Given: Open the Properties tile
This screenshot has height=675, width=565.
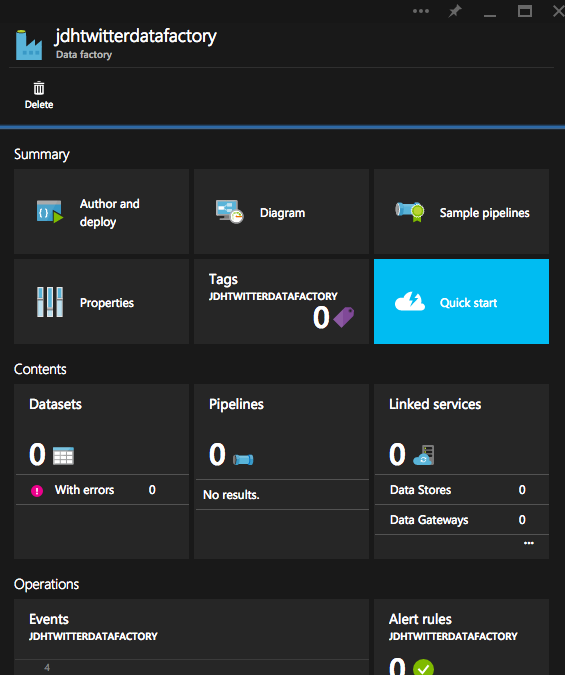Looking at the screenshot, I should pos(102,301).
